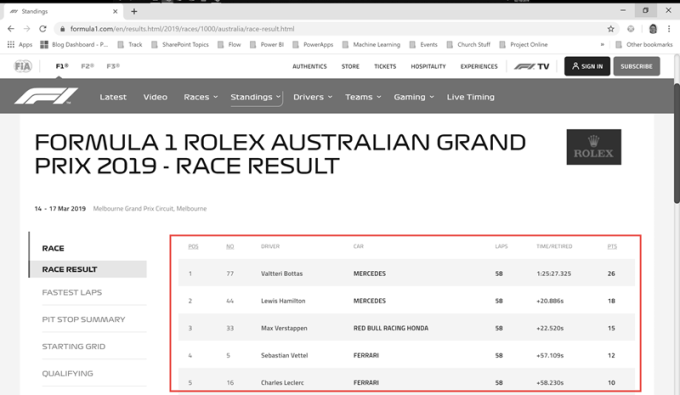The width and height of the screenshot is (680, 395).
Task: Expand the Drivers dropdown
Action: click(313, 97)
